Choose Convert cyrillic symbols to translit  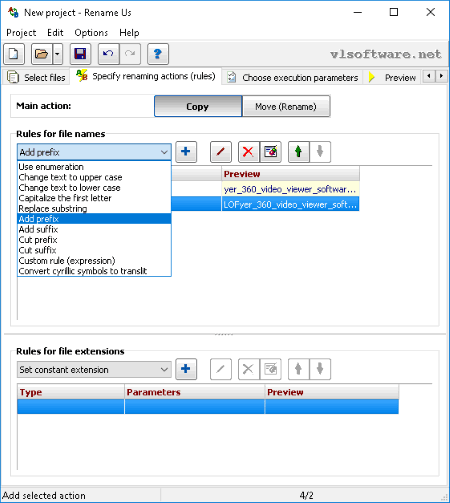tap(94, 271)
